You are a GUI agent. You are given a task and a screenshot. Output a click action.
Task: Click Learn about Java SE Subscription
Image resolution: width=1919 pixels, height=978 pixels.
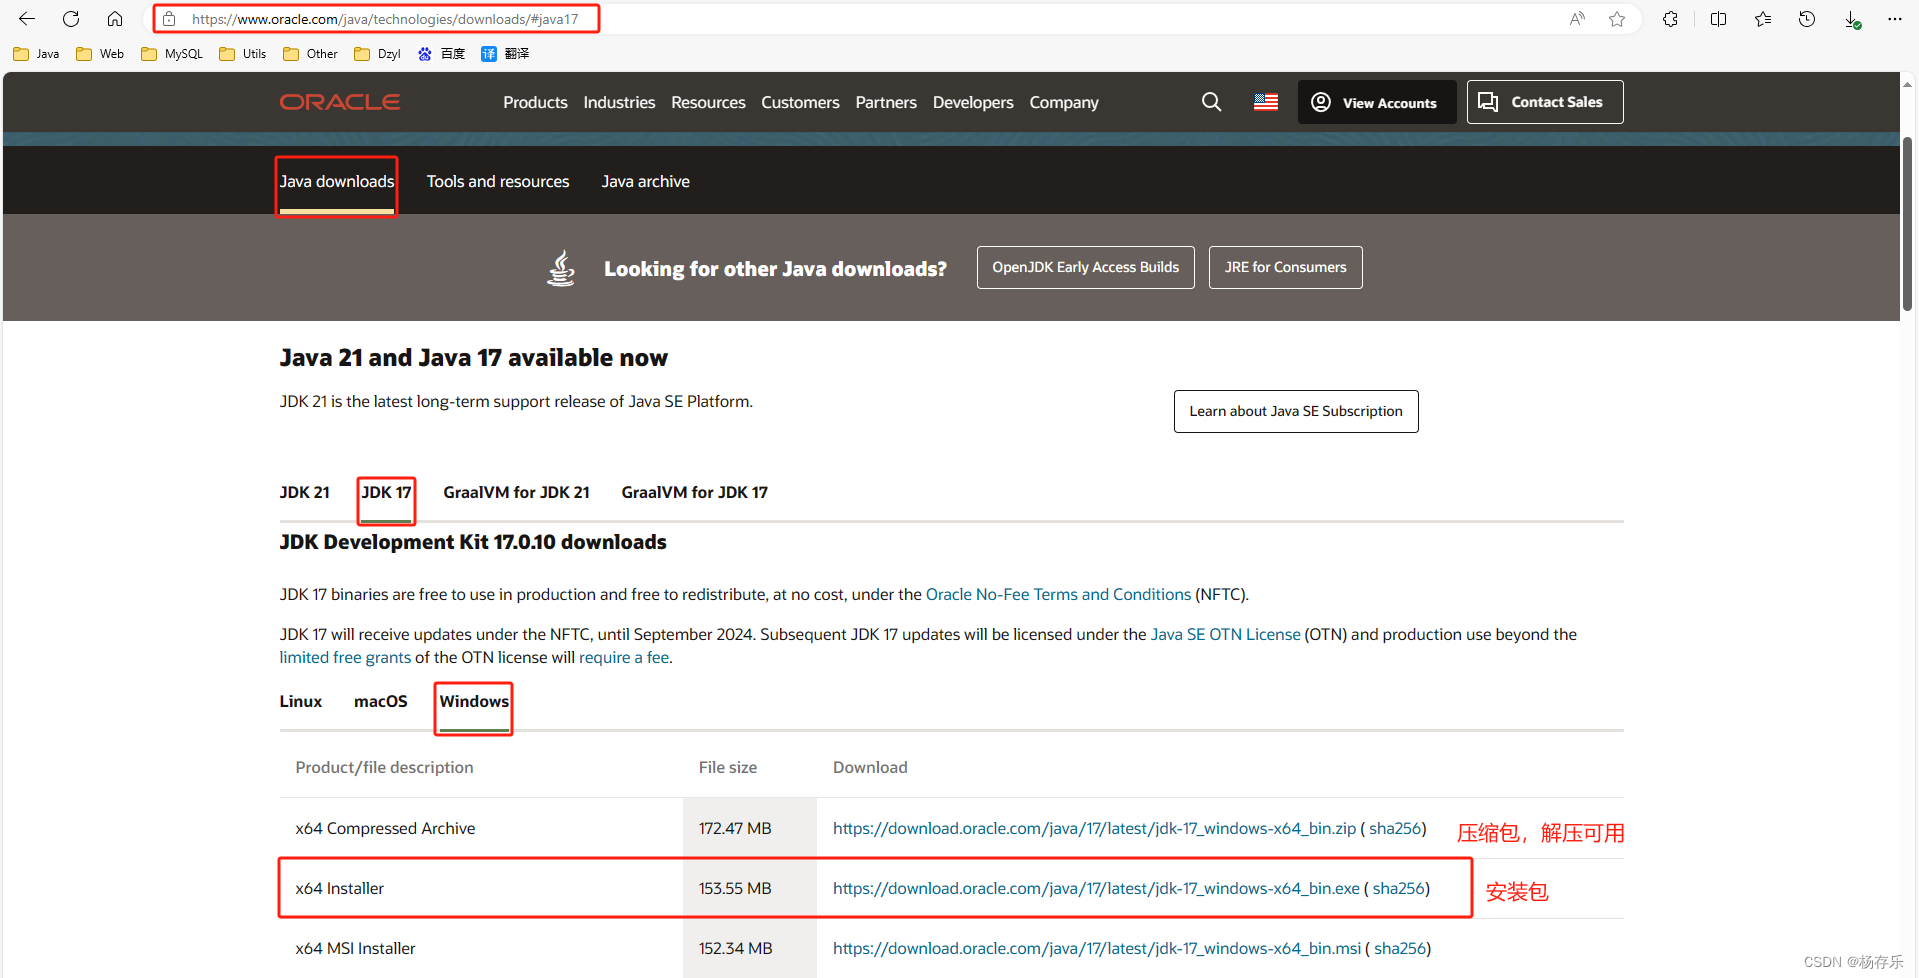[1296, 411]
